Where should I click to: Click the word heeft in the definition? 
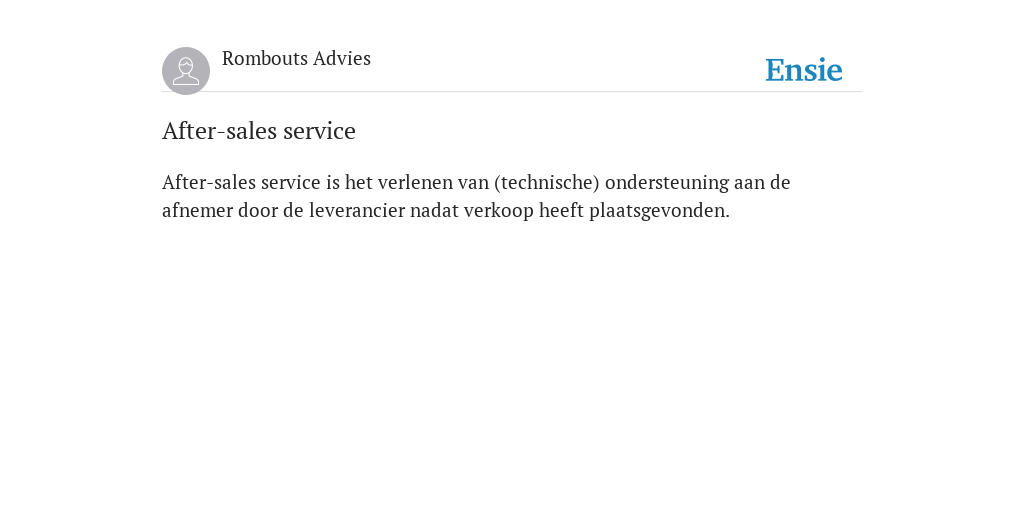562,211
